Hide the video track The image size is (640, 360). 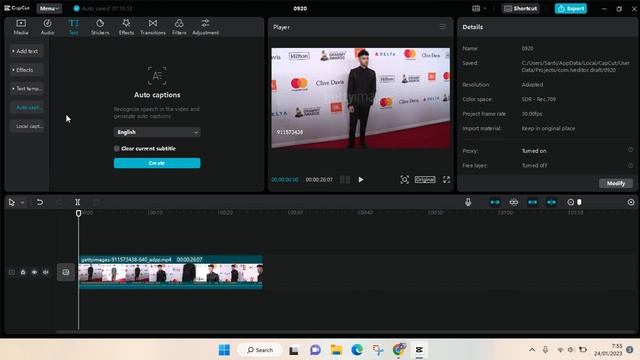34,272
